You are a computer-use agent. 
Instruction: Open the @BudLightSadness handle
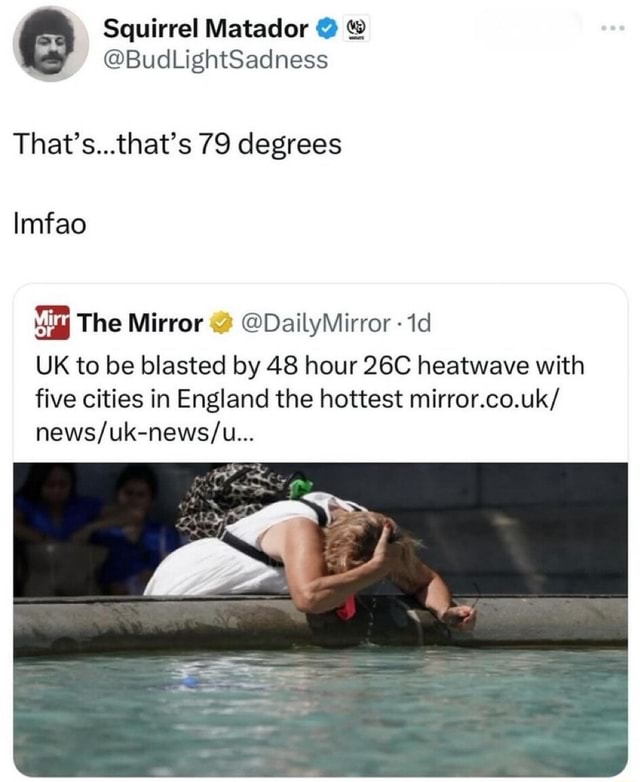click(215, 60)
